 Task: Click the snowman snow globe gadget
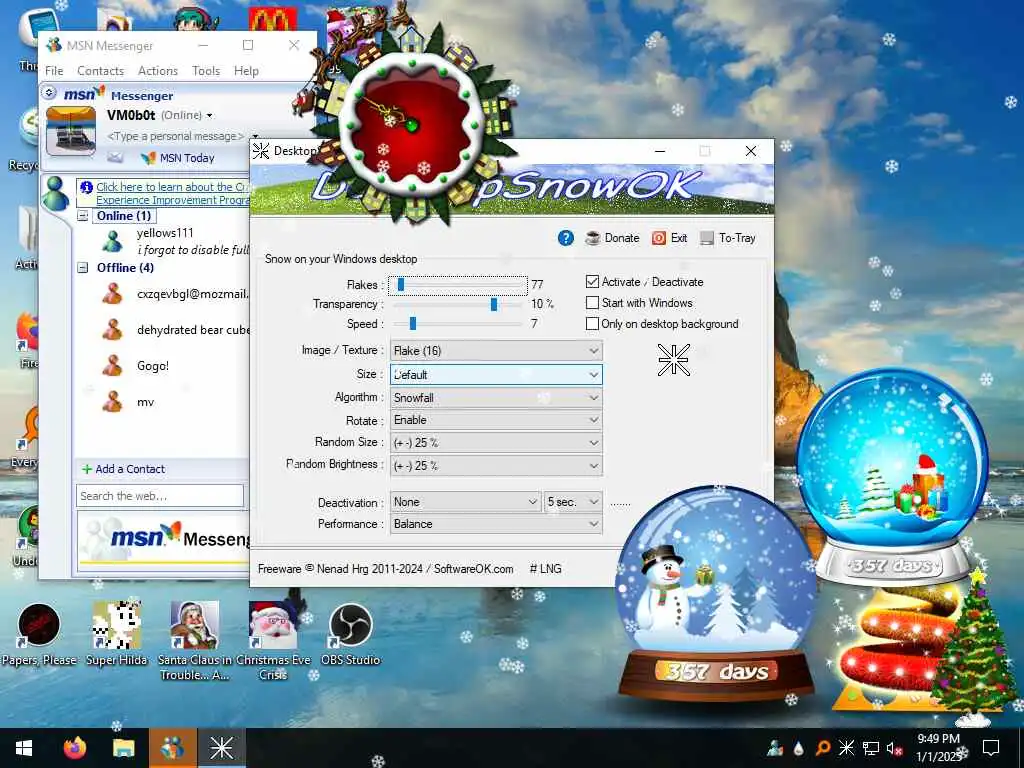[716, 594]
